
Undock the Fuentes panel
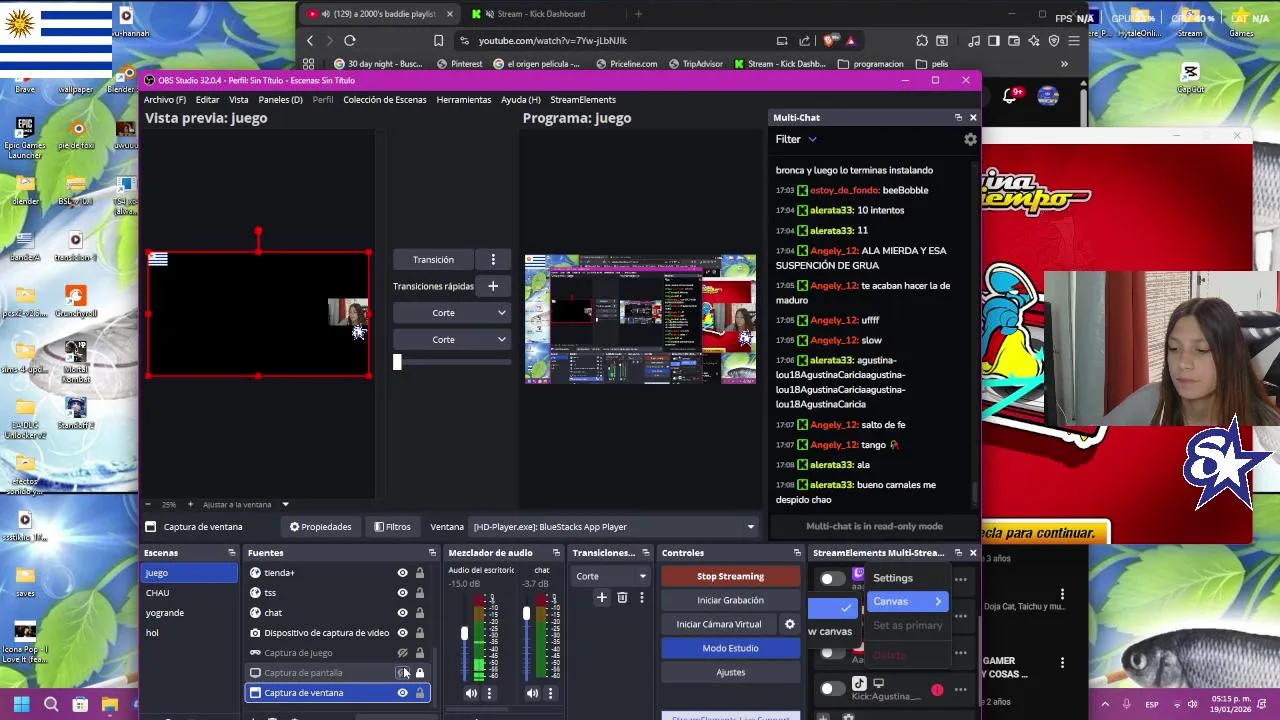pyautogui.click(x=432, y=553)
